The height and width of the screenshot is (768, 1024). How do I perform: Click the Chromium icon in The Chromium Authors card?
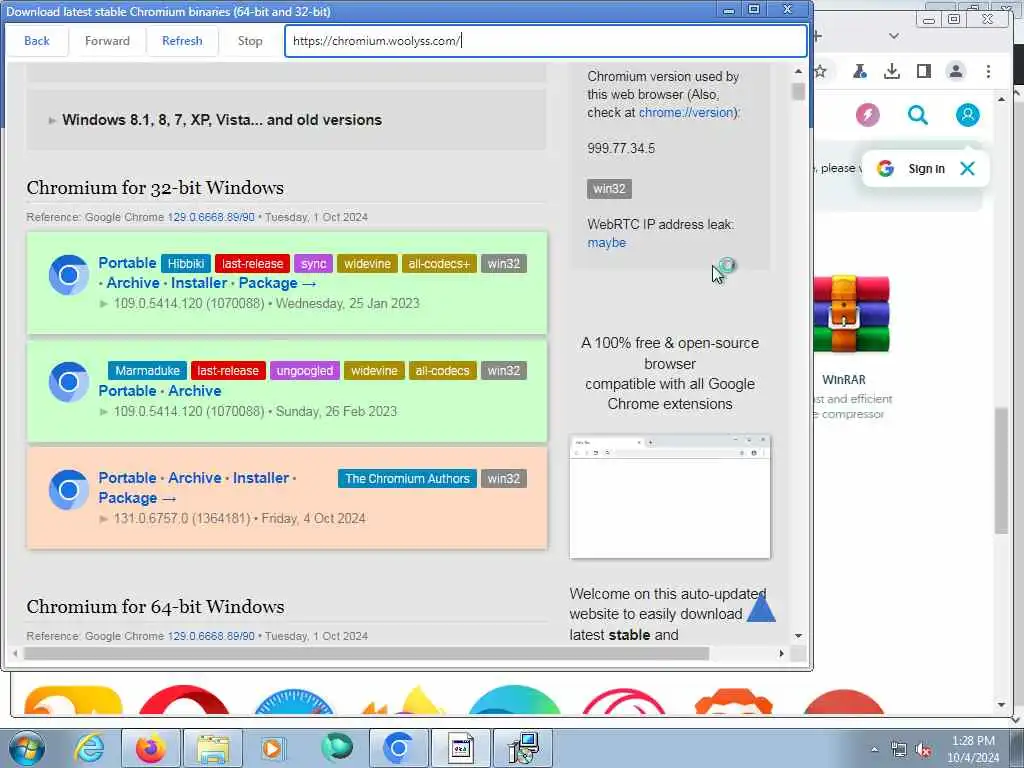coord(69,489)
